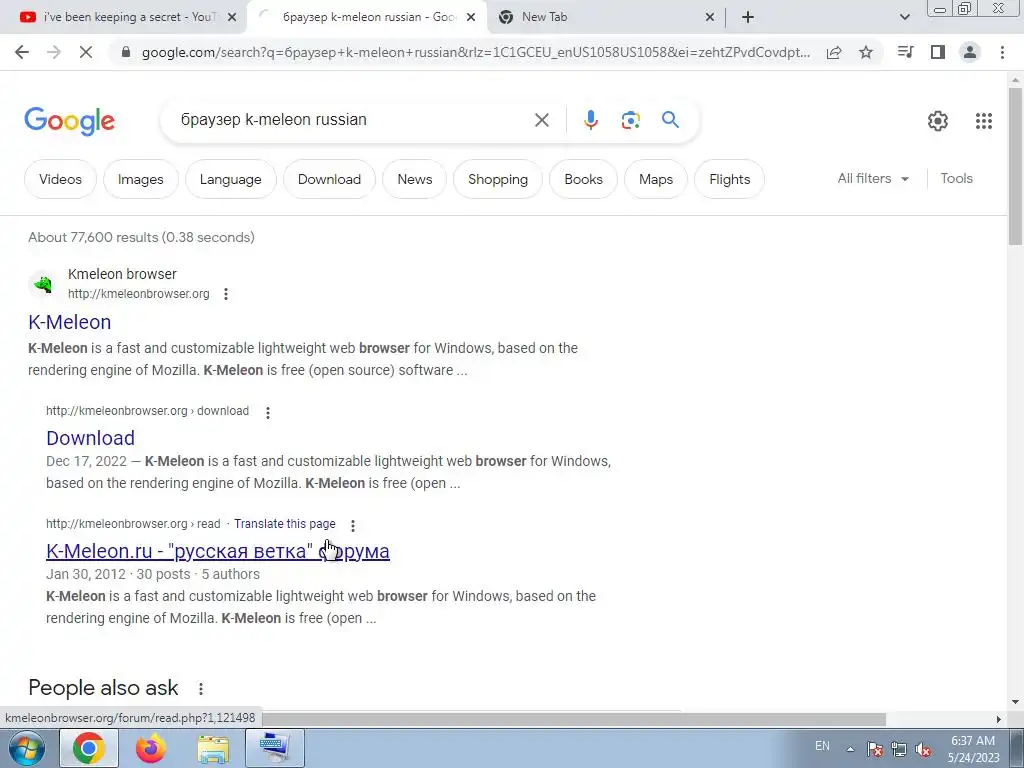Click the address bar URL

click(475, 52)
